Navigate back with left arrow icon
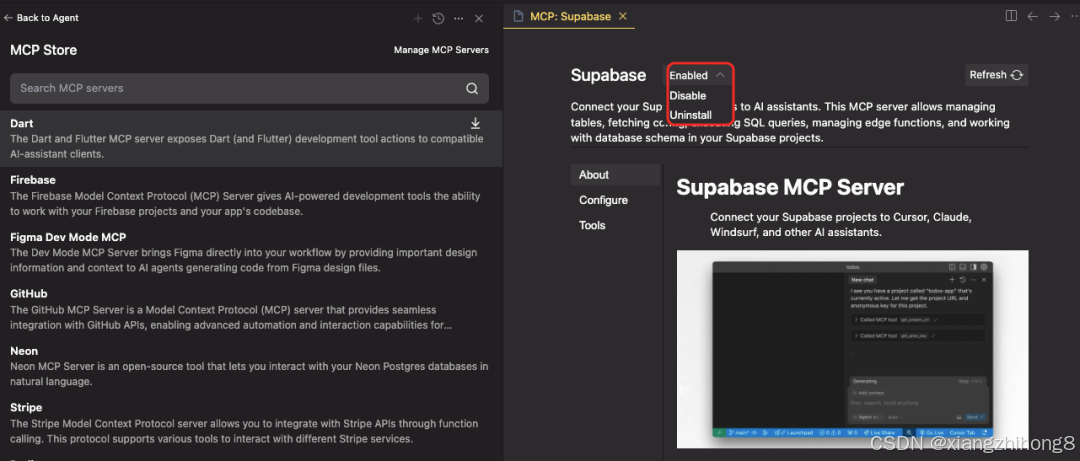 click(1032, 16)
